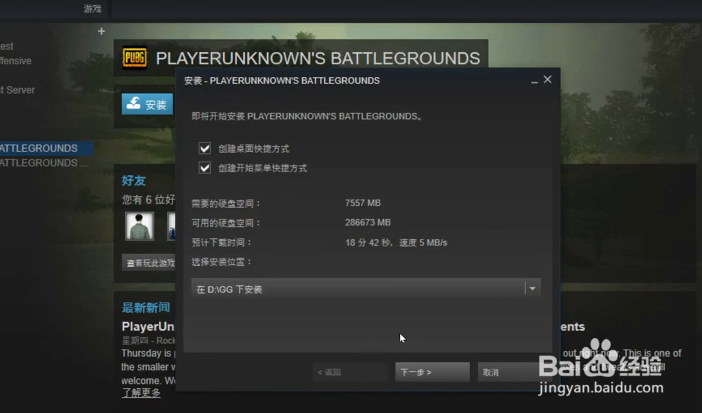Click the first friend's avatar thumbnail
This screenshot has height=413, width=702.
139,226
